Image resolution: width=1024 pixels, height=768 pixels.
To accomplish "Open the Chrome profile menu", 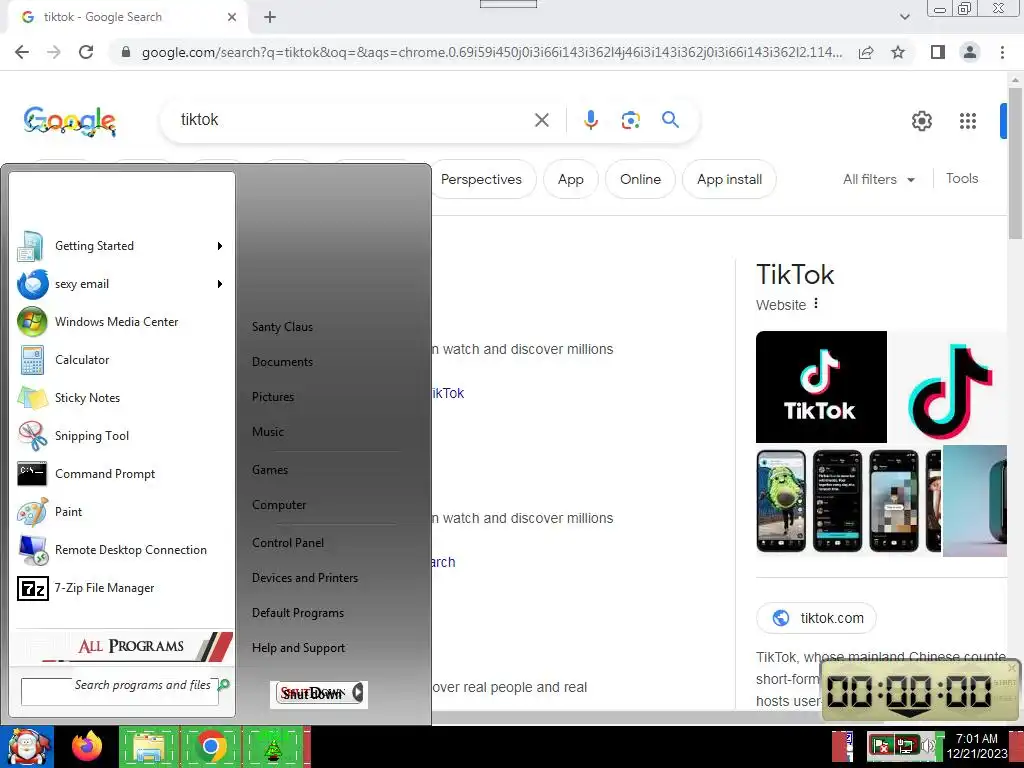I will pyautogui.click(x=970, y=52).
